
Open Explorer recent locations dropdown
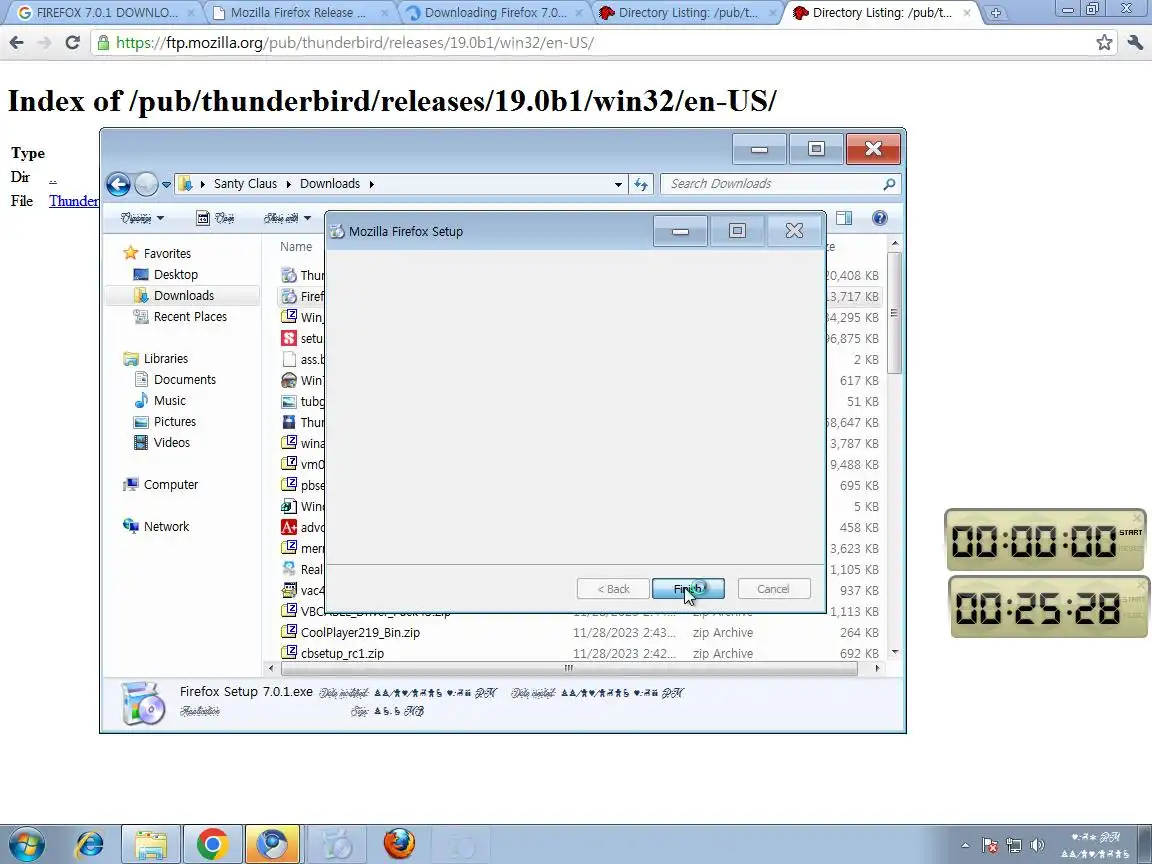(x=167, y=184)
